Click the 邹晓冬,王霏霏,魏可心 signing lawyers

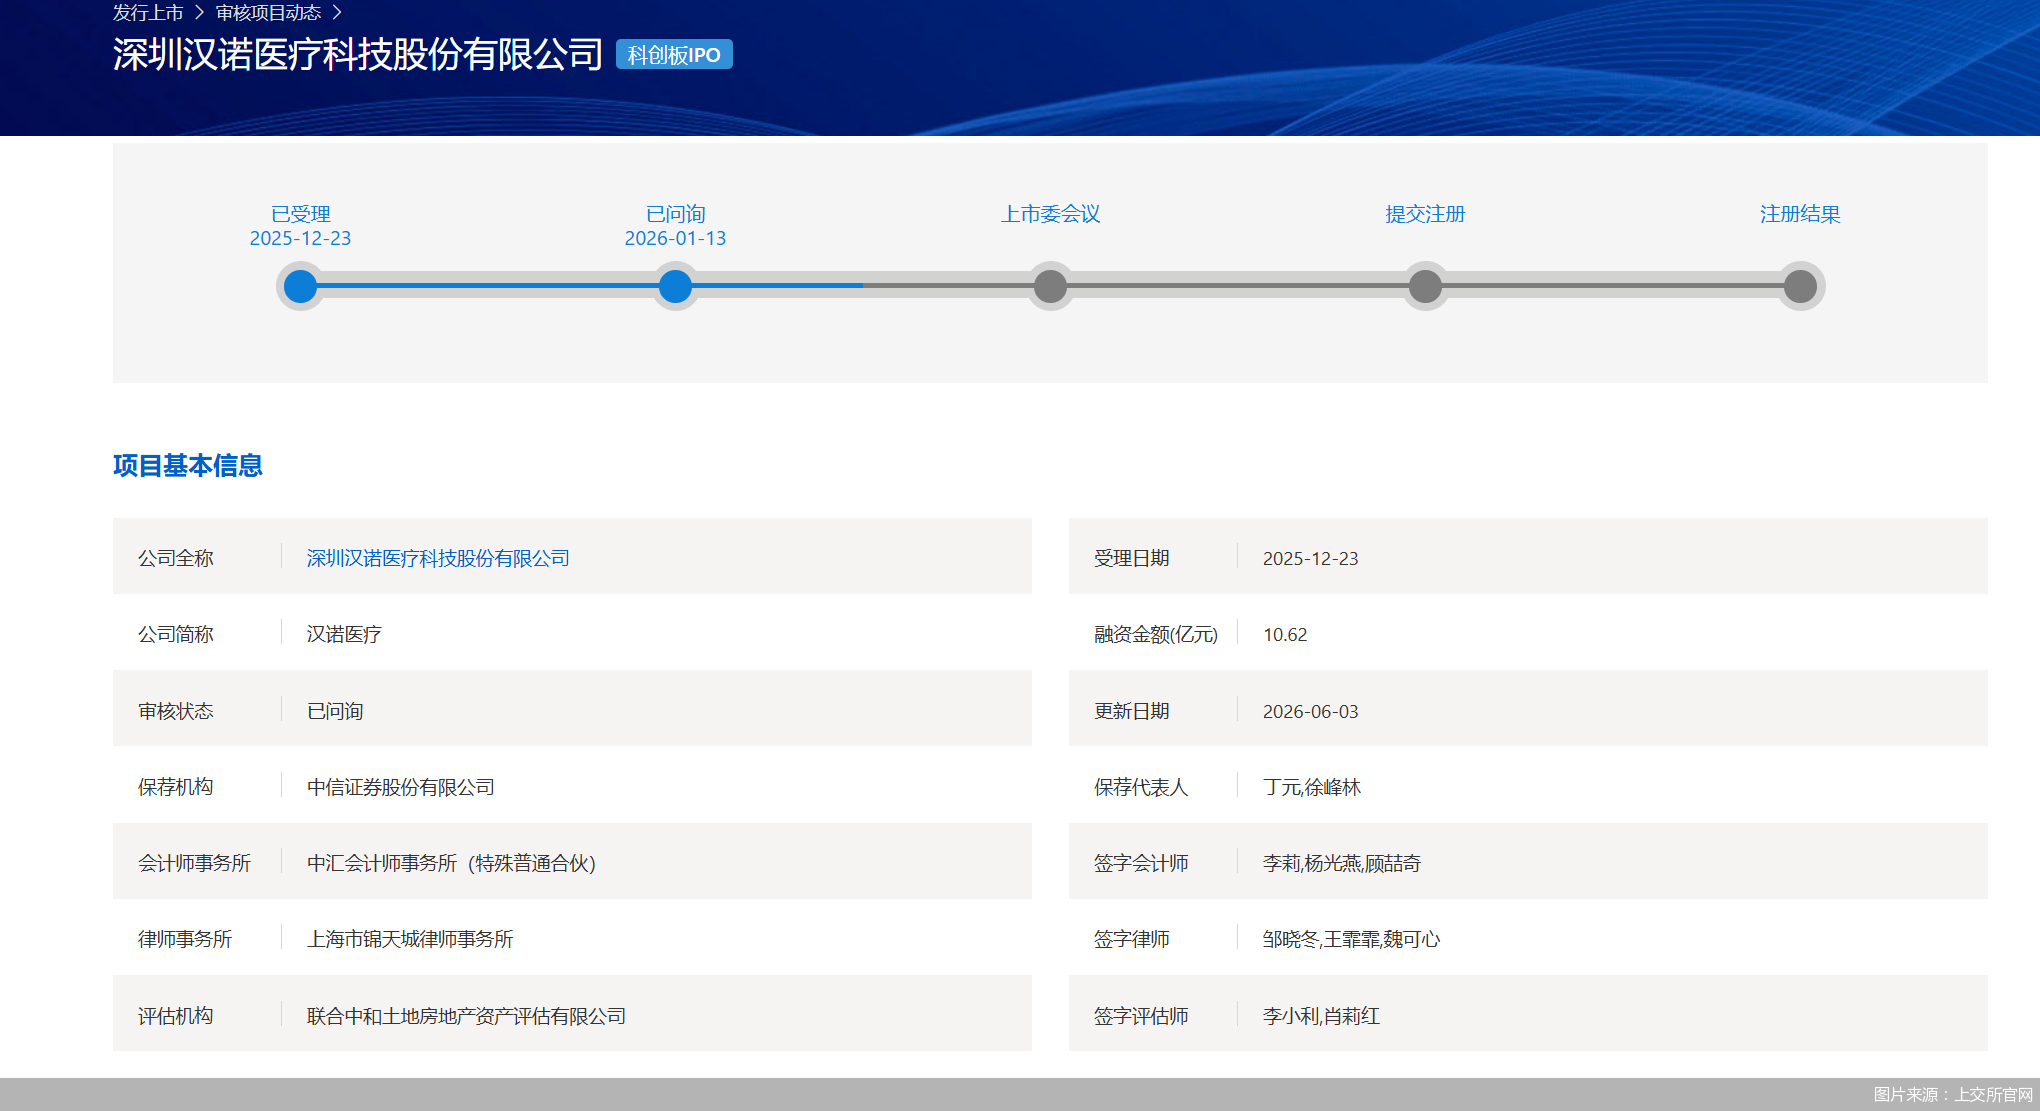point(1351,939)
